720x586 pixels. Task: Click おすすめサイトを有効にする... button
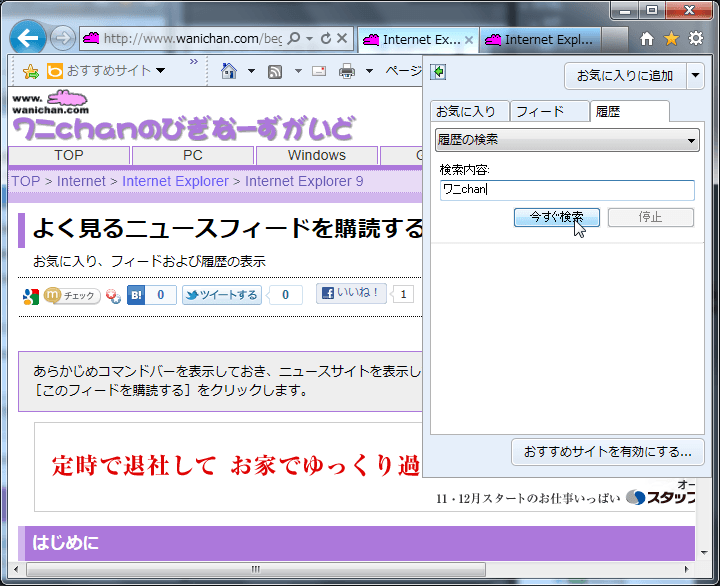click(x=607, y=452)
